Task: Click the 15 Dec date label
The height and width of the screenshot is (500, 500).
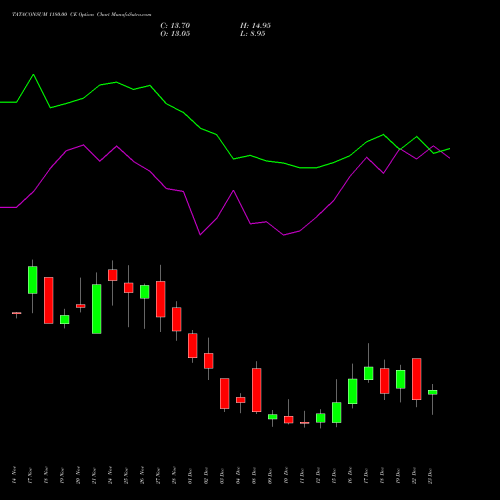Action: 334,475
